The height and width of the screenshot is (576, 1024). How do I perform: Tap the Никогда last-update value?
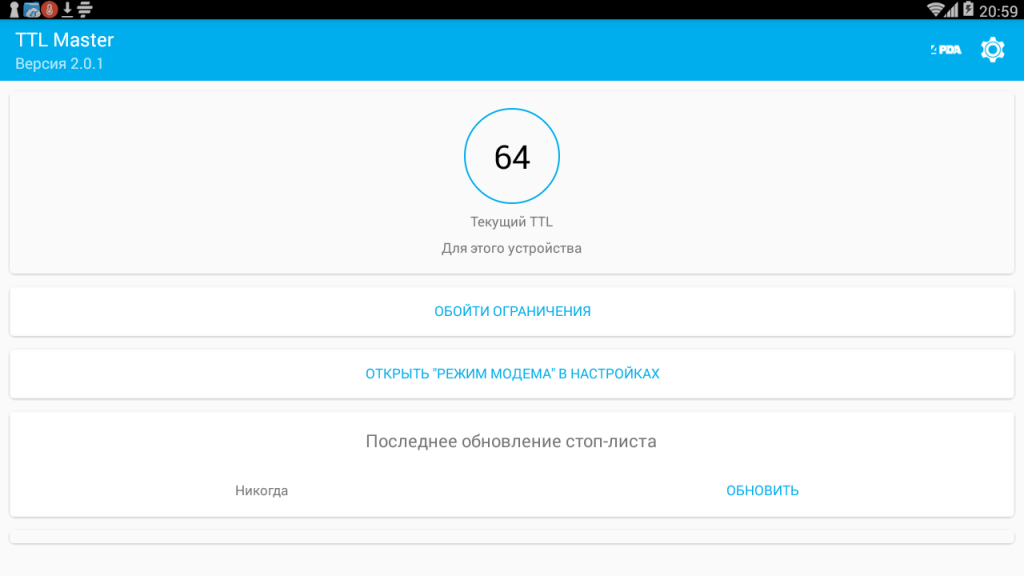(x=261, y=490)
